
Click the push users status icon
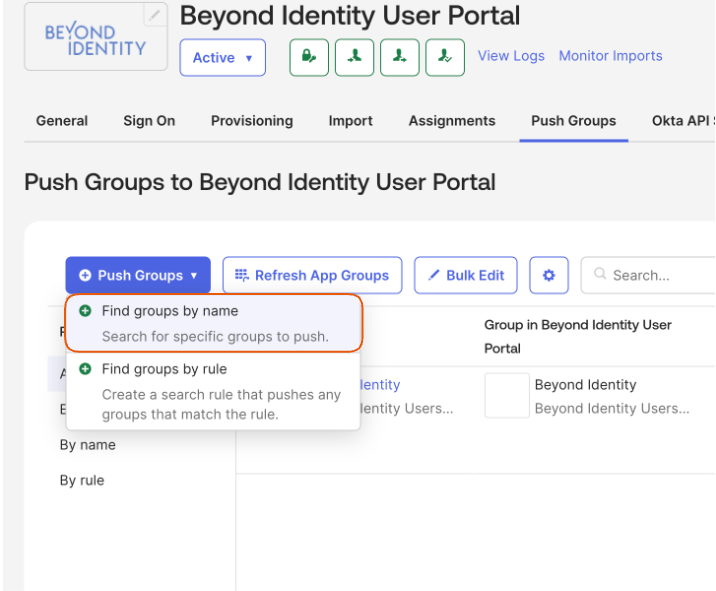click(x=400, y=57)
